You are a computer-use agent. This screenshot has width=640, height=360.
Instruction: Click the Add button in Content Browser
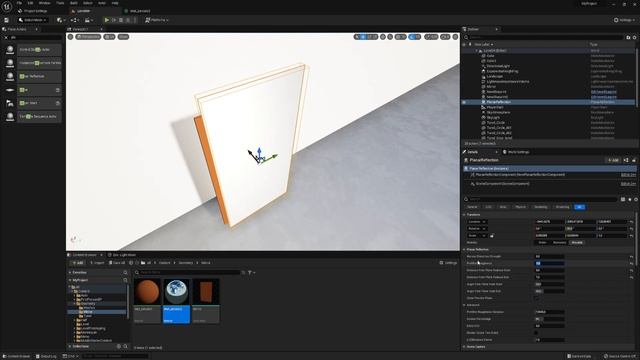(x=77, y=263)
